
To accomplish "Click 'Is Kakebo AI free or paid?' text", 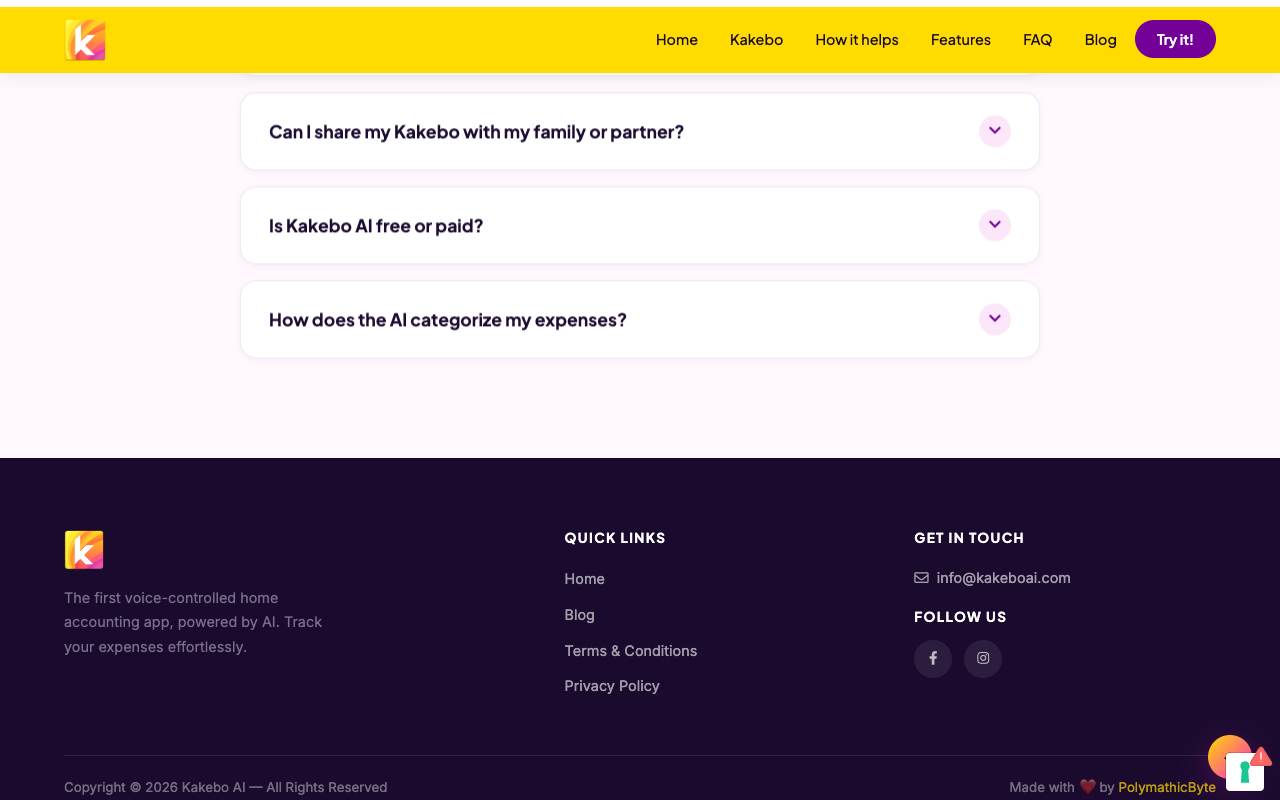I will coord(376,226).
